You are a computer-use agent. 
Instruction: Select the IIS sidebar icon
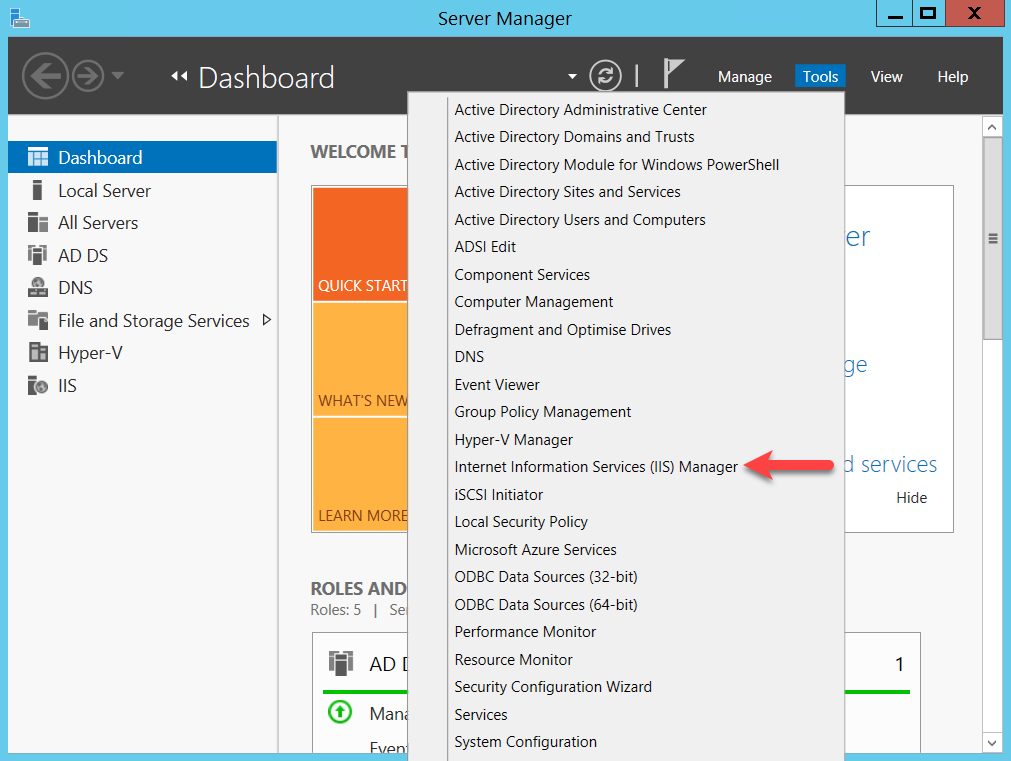[x=38, y=385]
